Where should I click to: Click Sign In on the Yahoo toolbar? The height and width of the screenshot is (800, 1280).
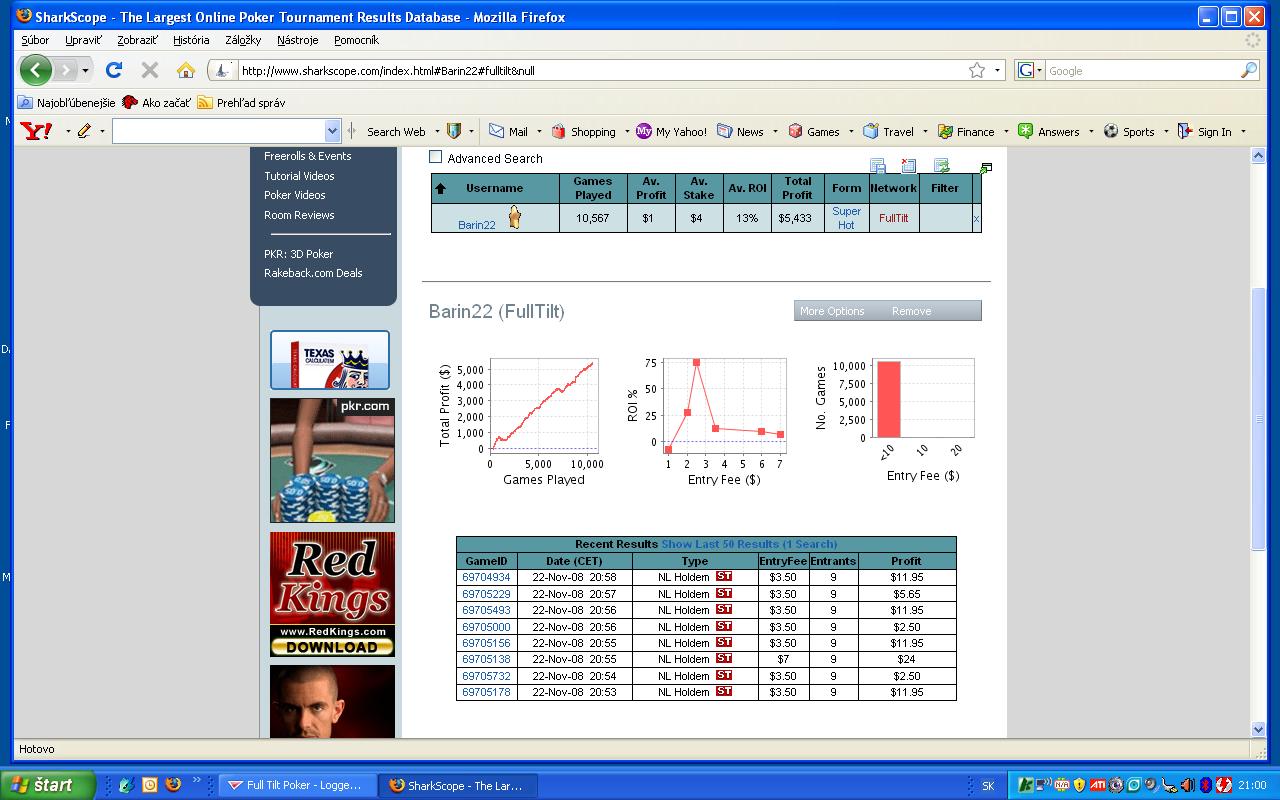pos(1204,131)
